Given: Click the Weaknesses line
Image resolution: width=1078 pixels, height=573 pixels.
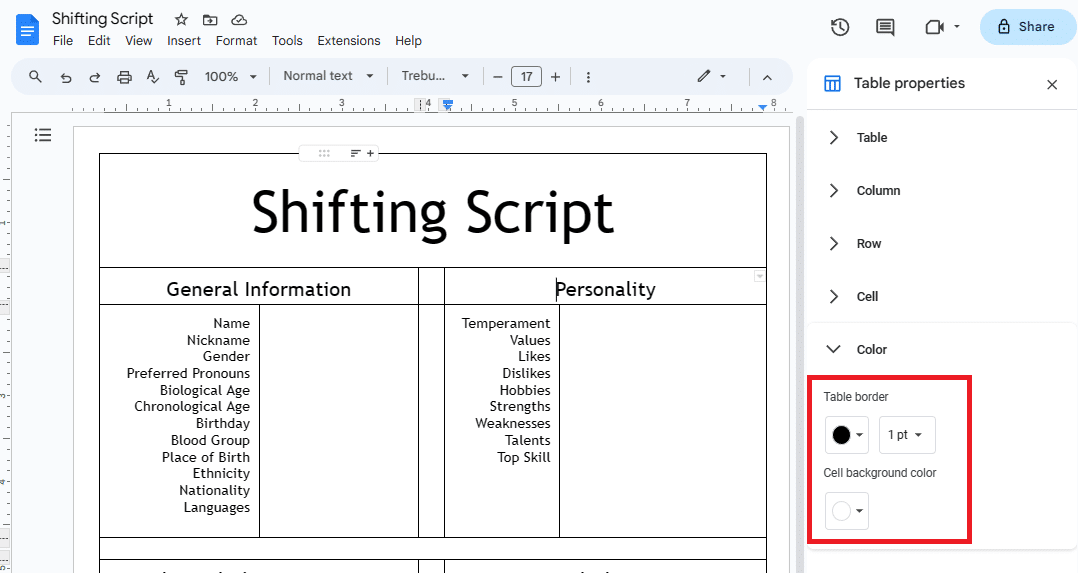Looking at the screenshot, I should click(513, 424).
